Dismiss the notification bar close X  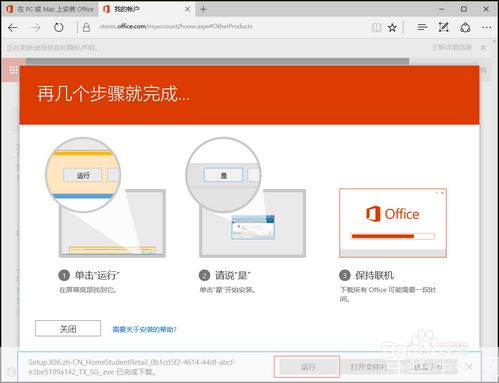(x=483, y=48)
